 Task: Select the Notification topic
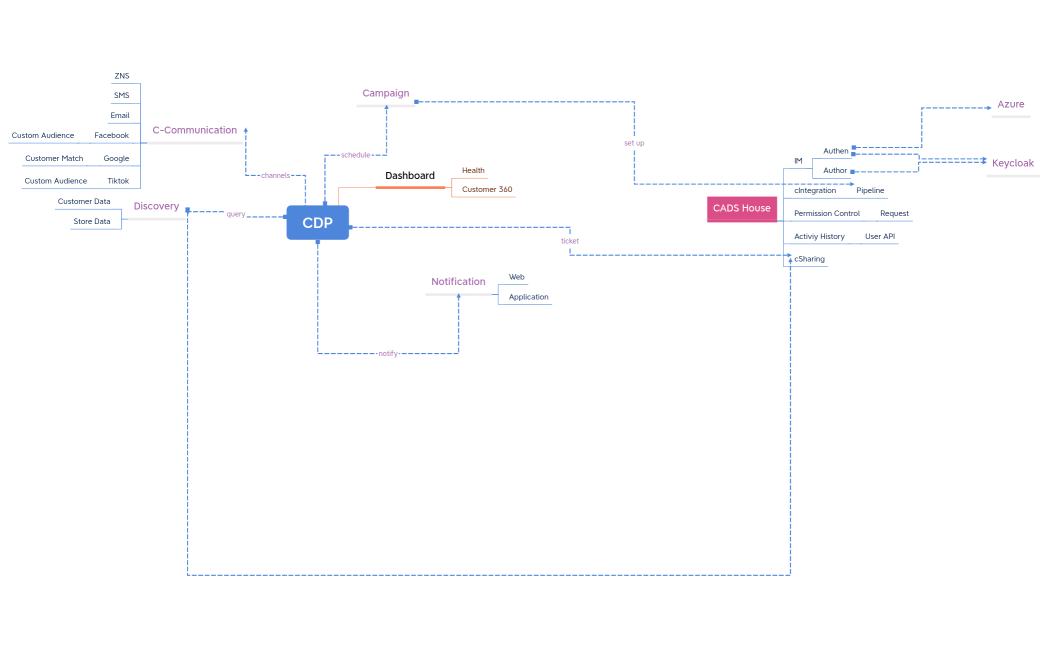[x=458, y=282]
